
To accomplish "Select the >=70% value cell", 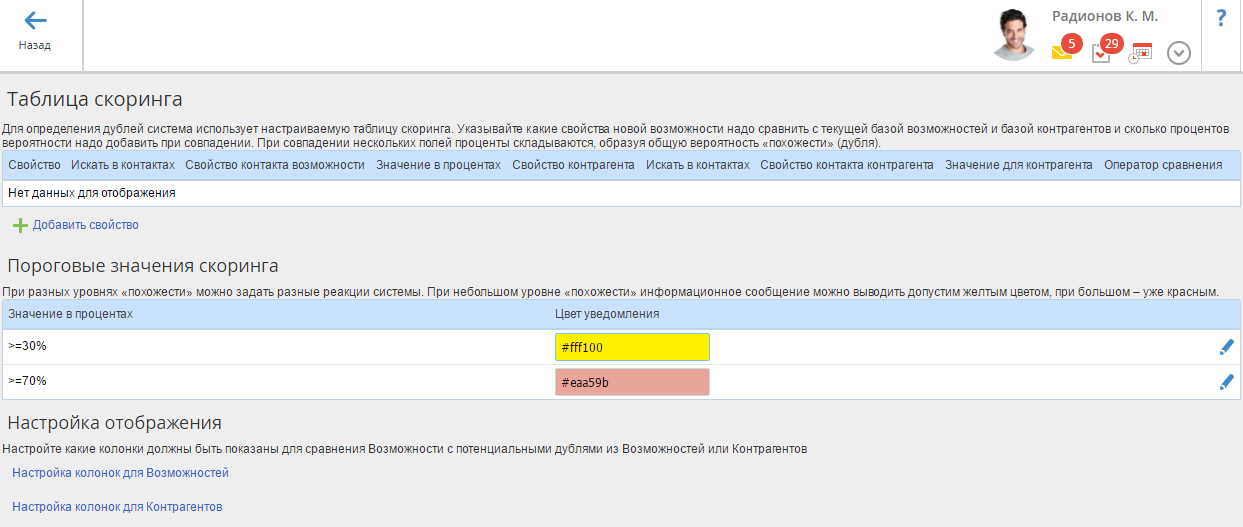I will coord(27,381).
